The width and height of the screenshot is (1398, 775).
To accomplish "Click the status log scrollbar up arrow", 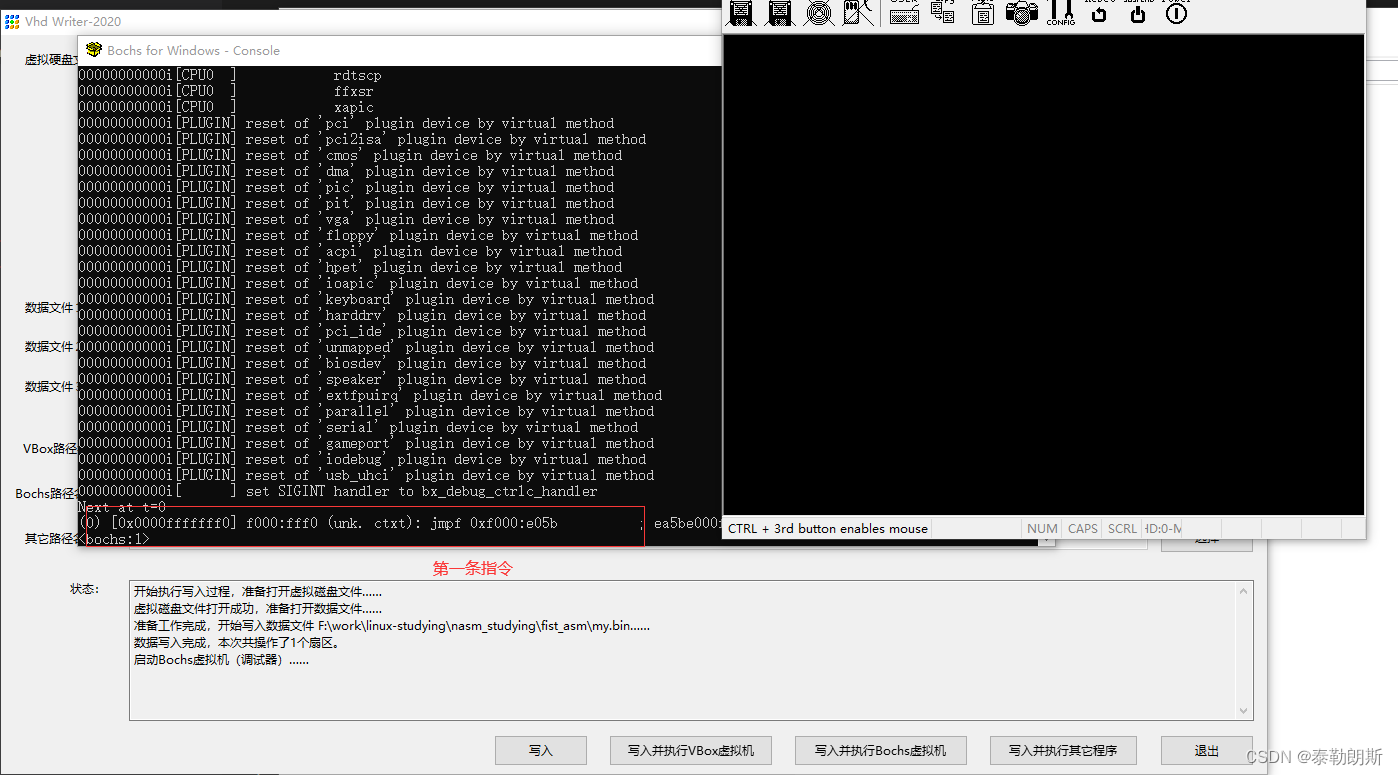I will (1245, 592).
